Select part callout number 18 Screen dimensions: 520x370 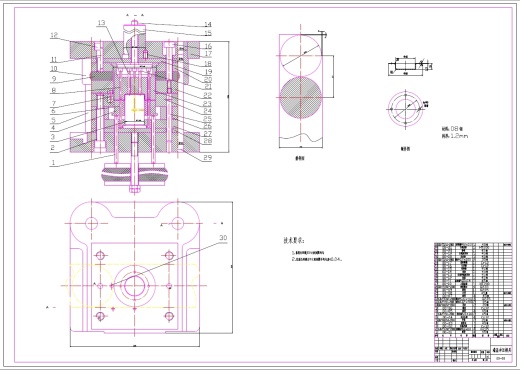click(x=208, y=63)
